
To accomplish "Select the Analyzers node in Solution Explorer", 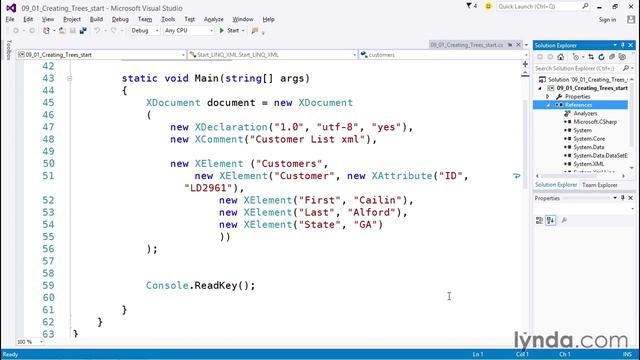I will [585, 113].
